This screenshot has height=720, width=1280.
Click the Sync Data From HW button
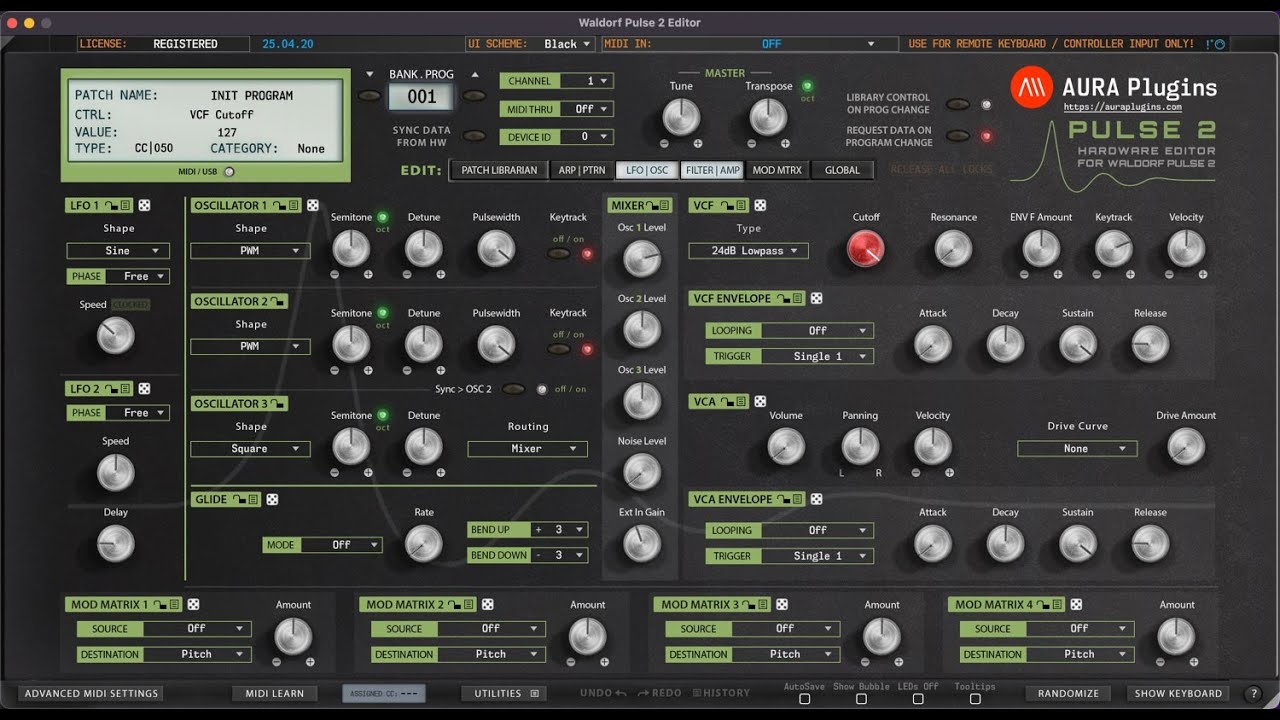tap(474, 136)
